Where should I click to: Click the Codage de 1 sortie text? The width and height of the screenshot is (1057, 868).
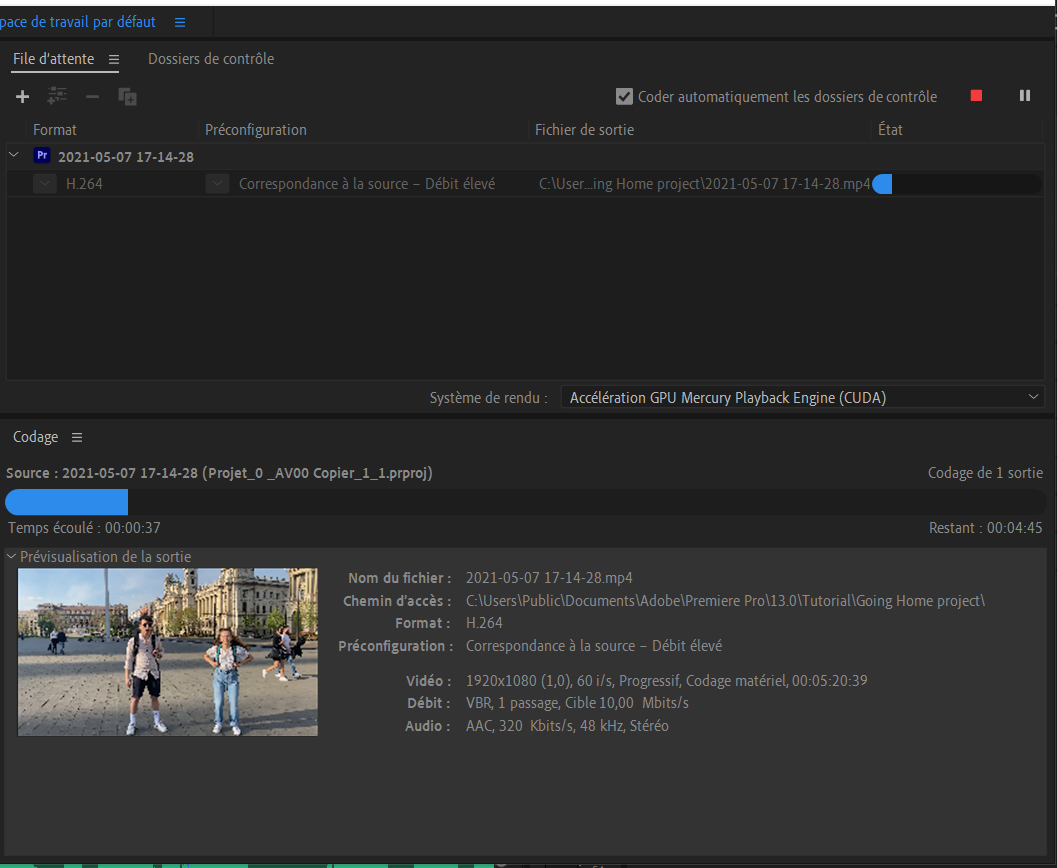pos(985,473)
